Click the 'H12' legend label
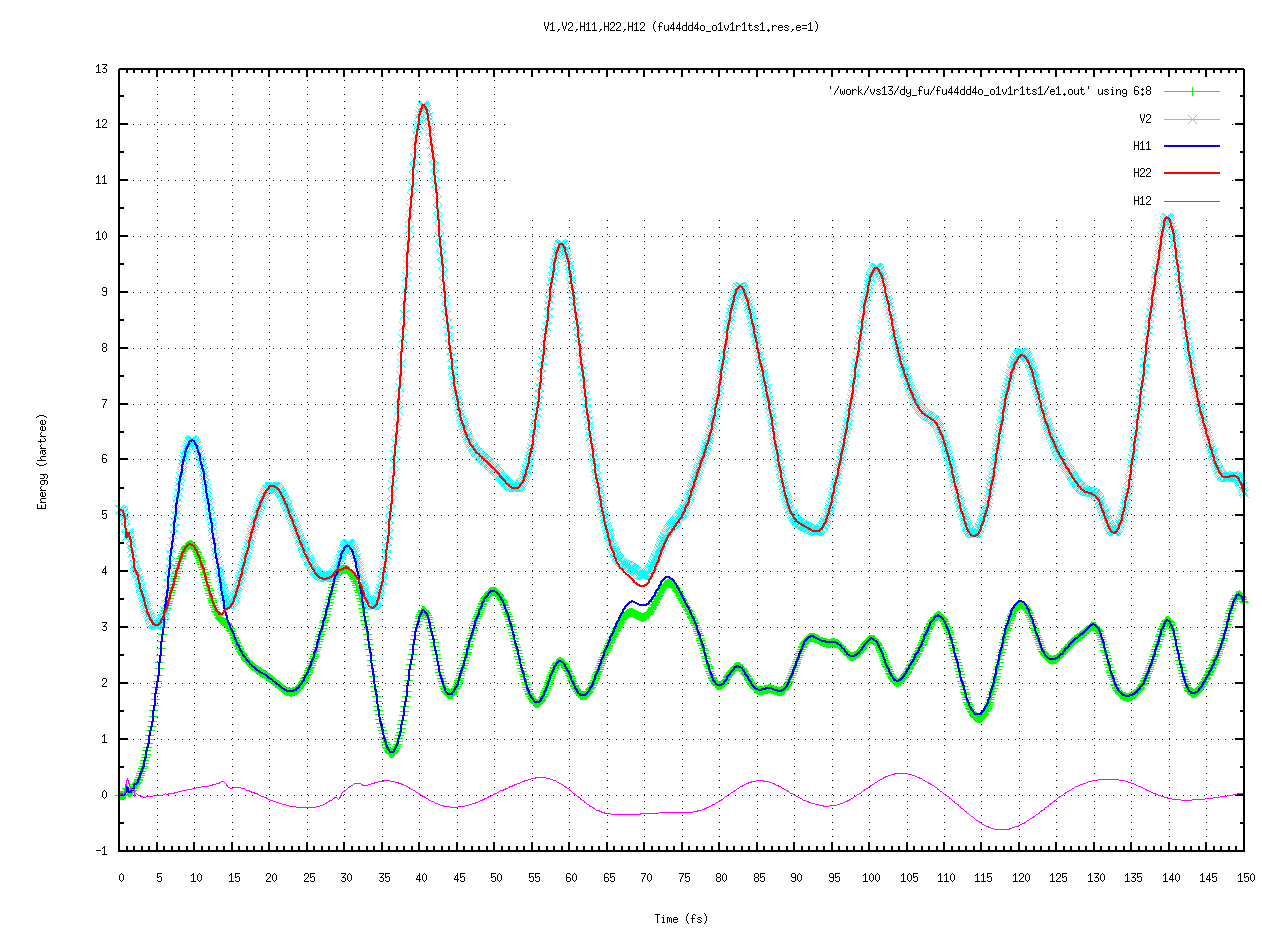Screen dimensions: 1262x935 1142,200
